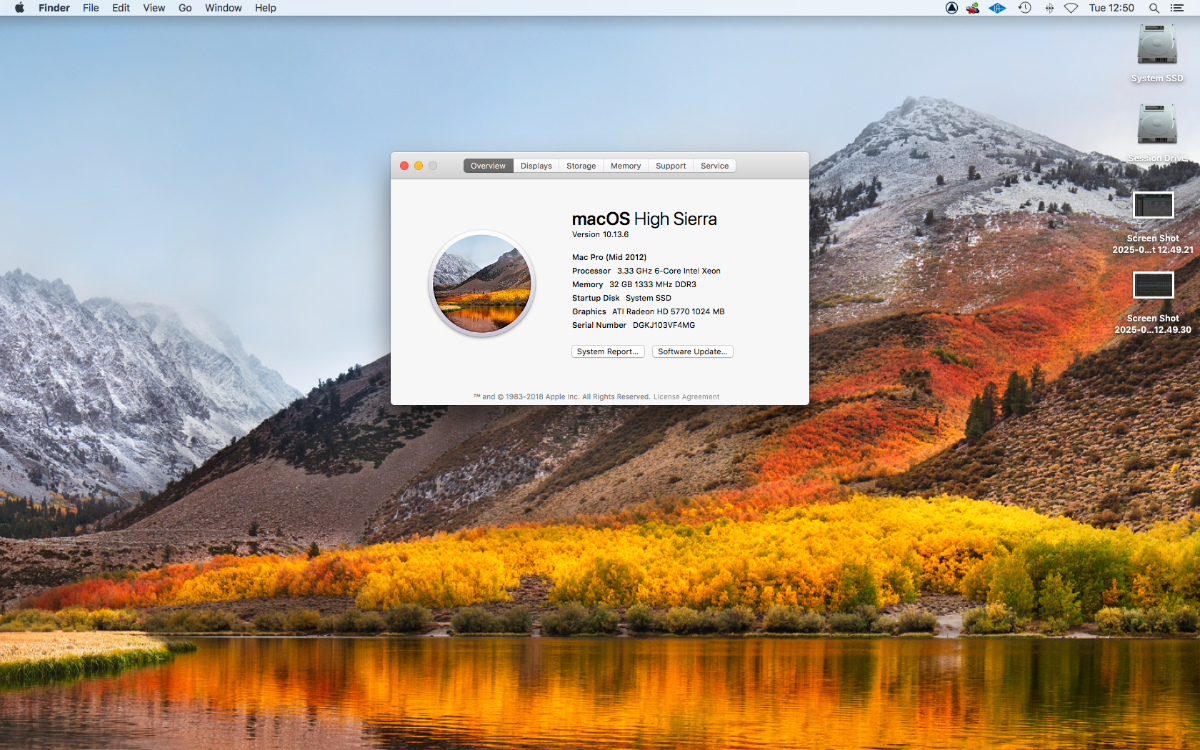Open the Memory tab
The height and width of the screenshot is (750, 1200).
point(626,166)
